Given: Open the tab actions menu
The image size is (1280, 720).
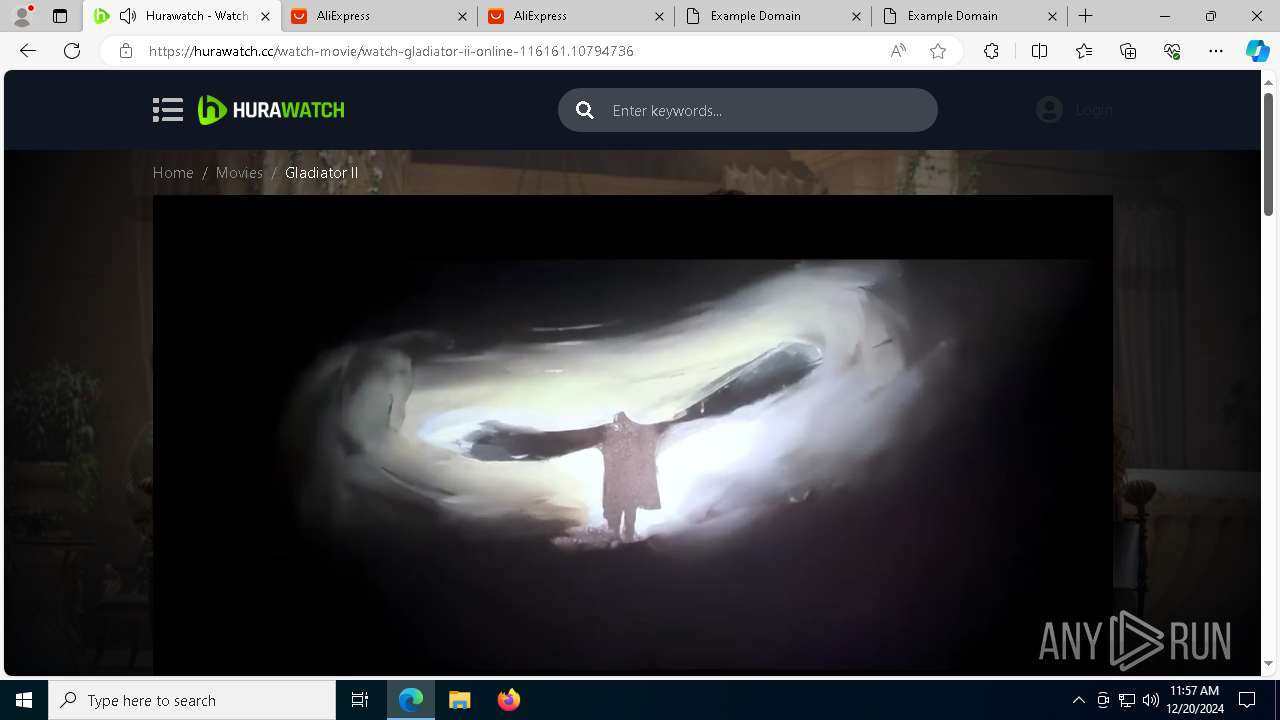Looking at the screenshot, I should tap(60, 16).
